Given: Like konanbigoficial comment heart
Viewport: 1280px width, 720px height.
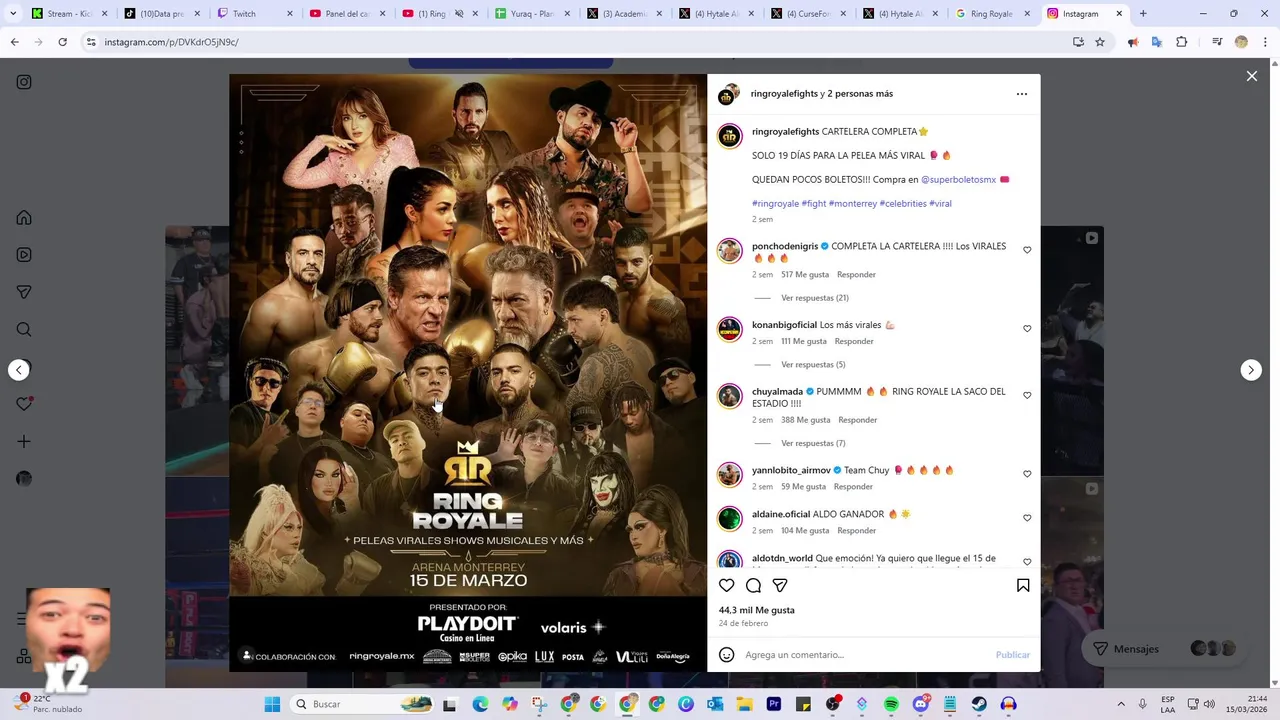Looking at the screenshot, I should click(x=1027, y=328).
